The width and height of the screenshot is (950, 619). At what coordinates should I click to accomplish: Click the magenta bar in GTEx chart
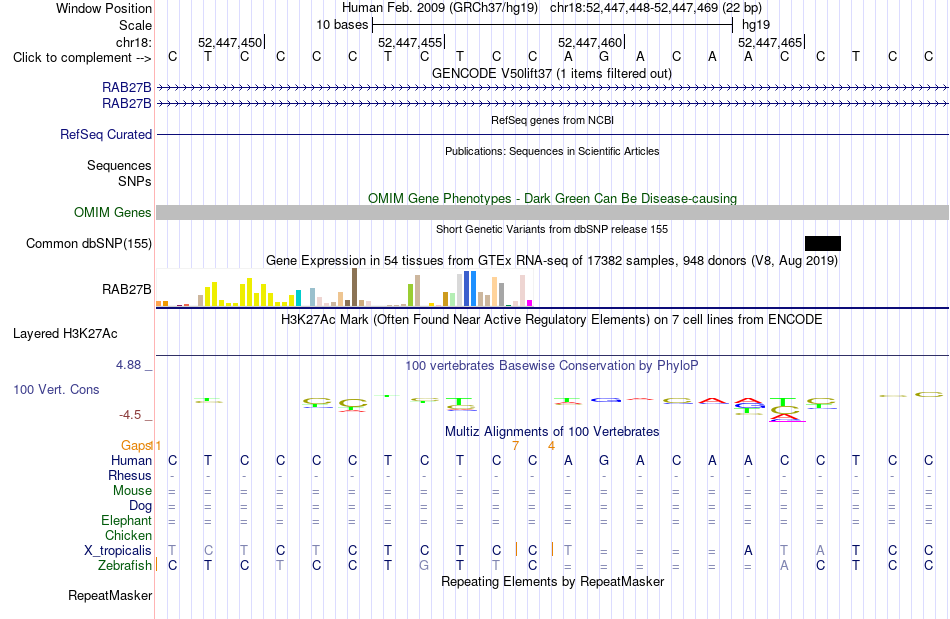pos(529,303)
